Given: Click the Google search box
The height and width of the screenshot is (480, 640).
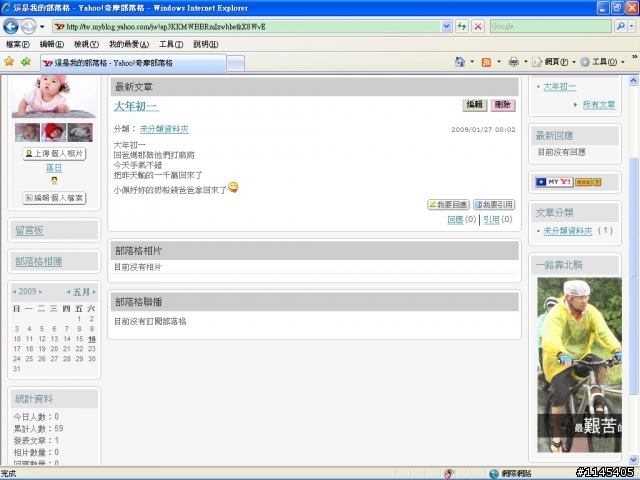Looking at the screenshot, I should pyautogui.click(x=551, y=27).
